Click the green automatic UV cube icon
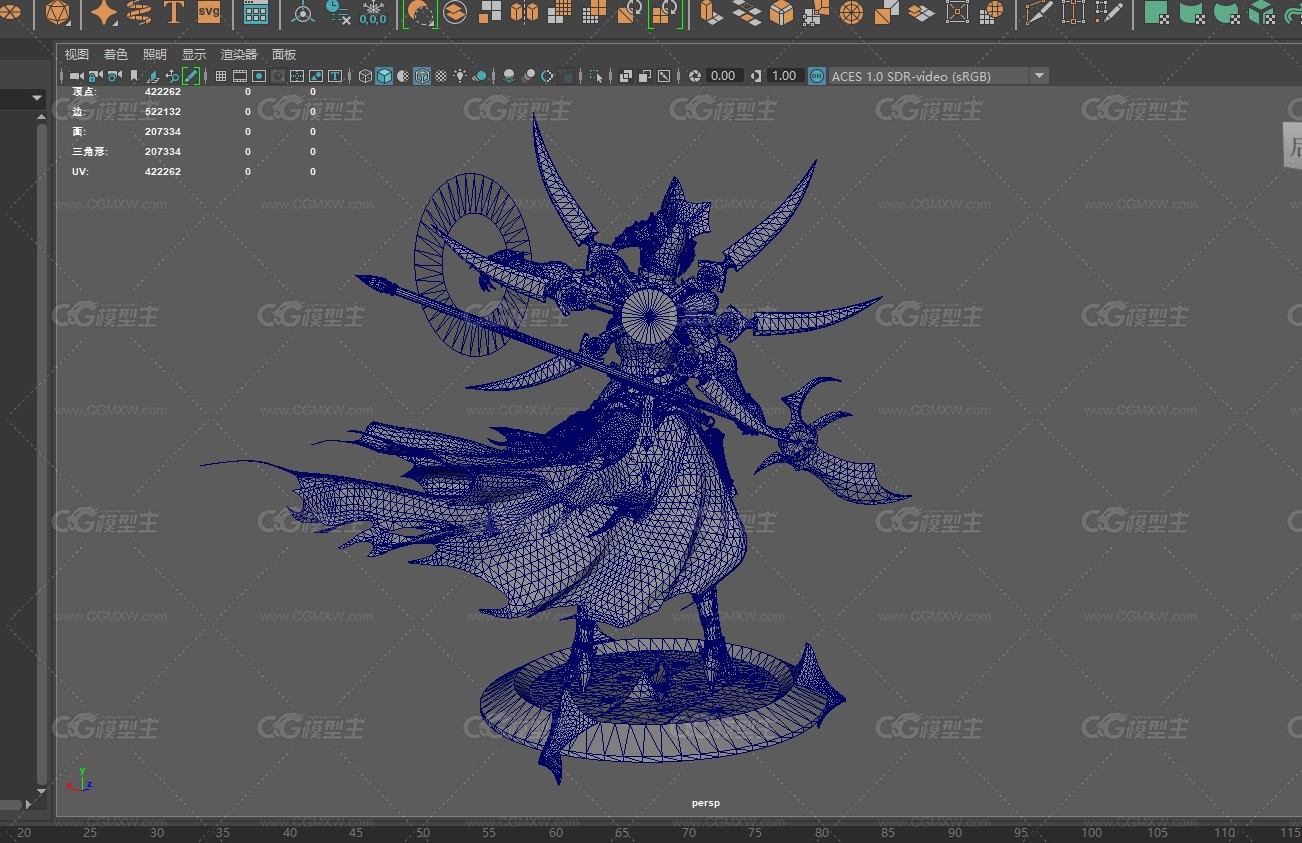 coord(1262,12)
